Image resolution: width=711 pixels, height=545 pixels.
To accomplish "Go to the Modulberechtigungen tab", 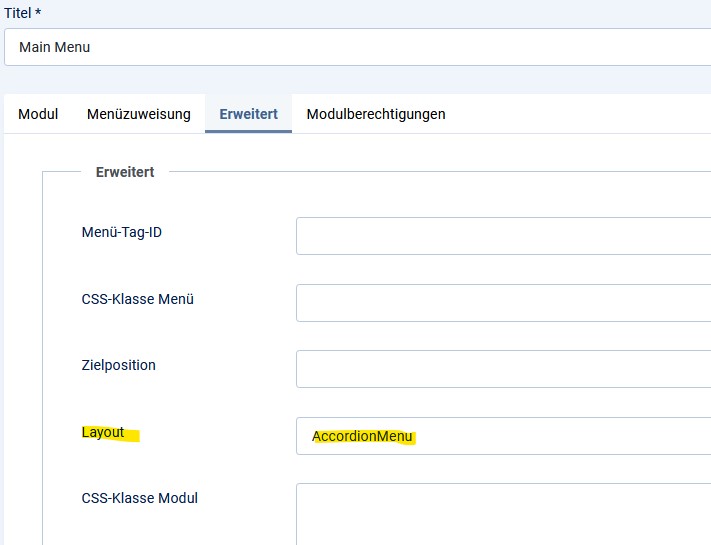I will tap(376, 114).
